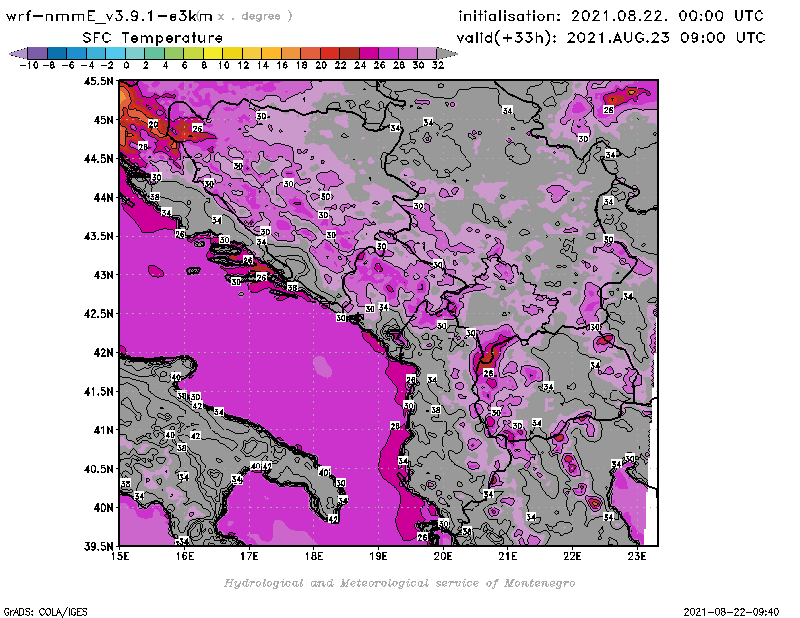Select the yellow swatch between 8 and 10
The height and width of the screenshot is (618, 800).
click(x=212, y=53)
